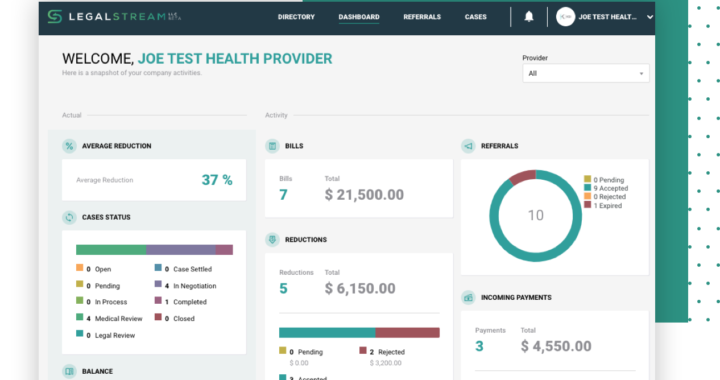The image size is (720, 380).
Task: Click the $ 4,550.00 payments total
Action: tap(556, 346)
